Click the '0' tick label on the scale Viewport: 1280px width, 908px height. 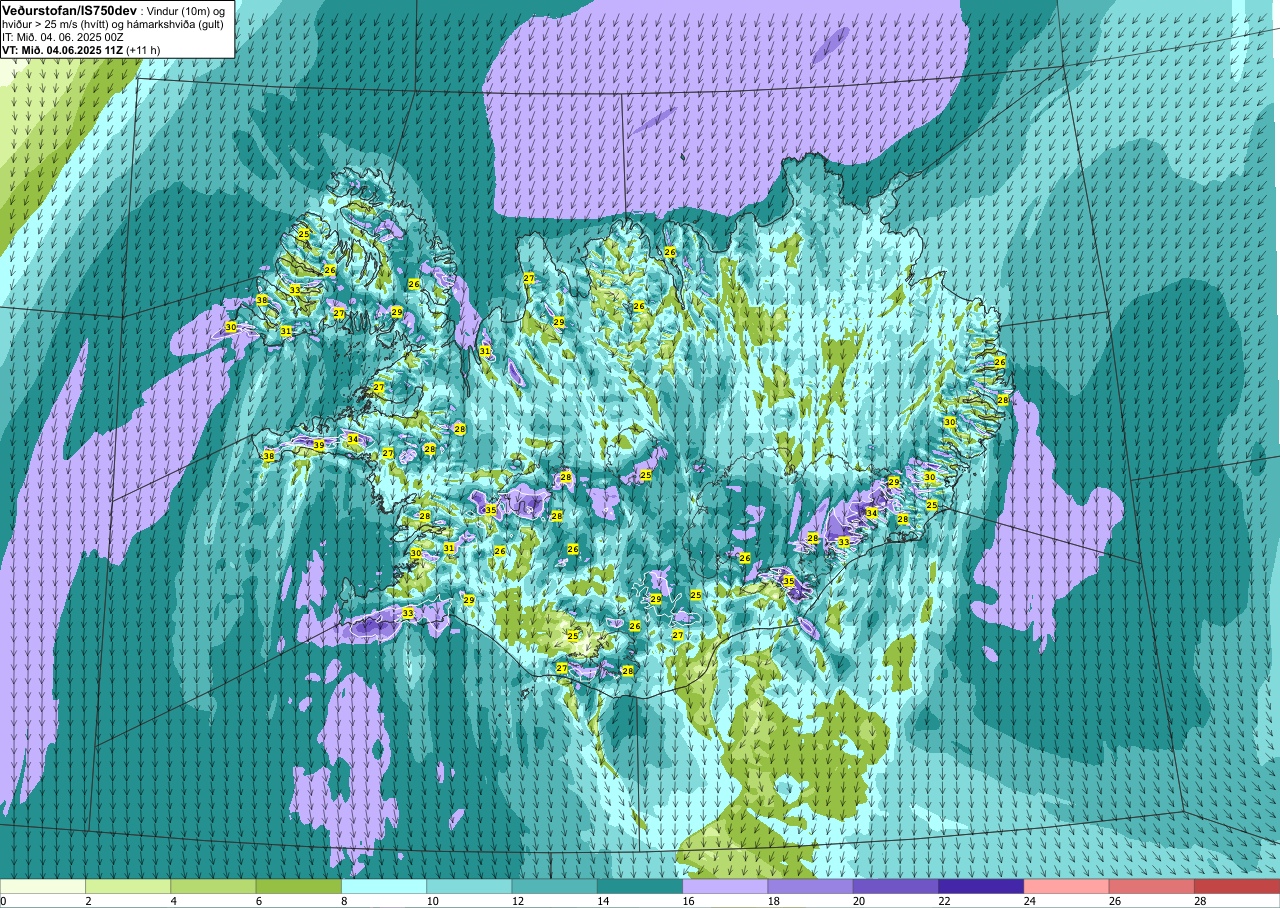pyautogui.click(x=3, y=901)
